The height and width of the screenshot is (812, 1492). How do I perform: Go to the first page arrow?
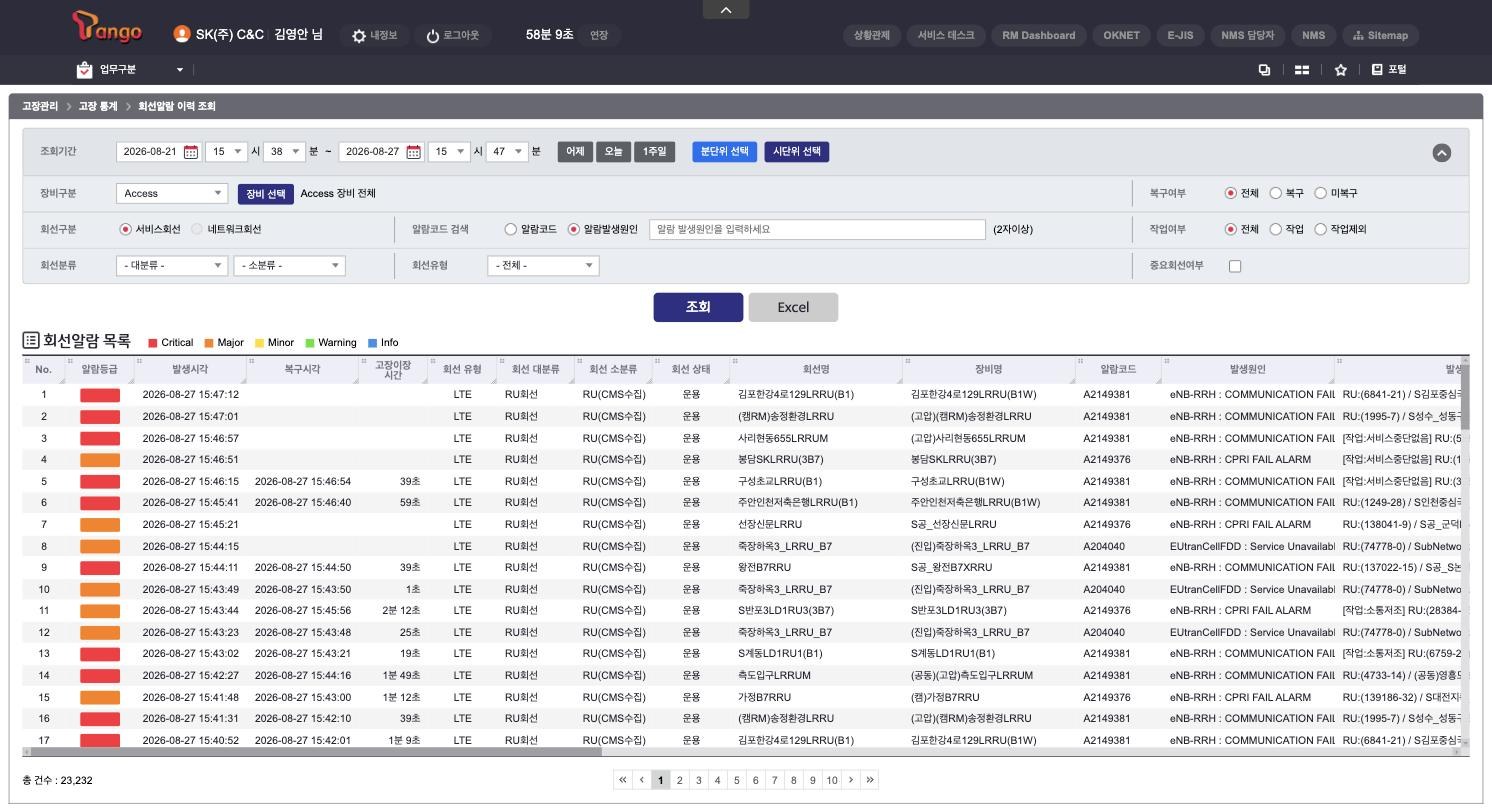pos(623,780)
